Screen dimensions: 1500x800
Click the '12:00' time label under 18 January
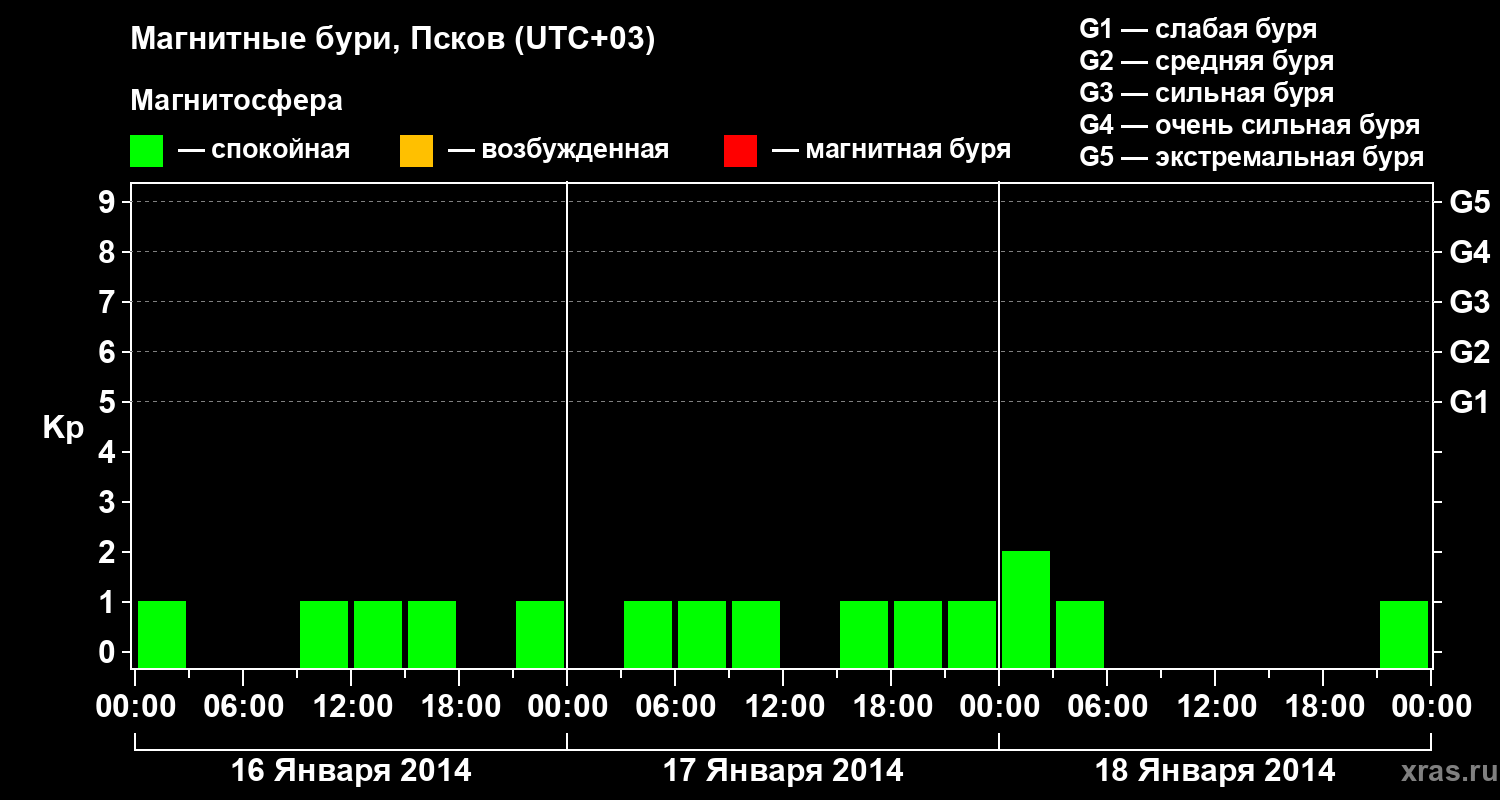(1215, 707)
